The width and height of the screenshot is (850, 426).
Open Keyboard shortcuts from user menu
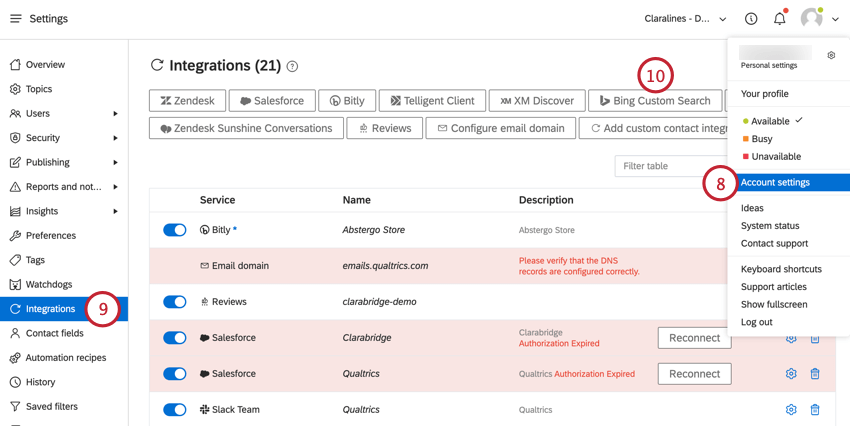click(x=782, y=269)
